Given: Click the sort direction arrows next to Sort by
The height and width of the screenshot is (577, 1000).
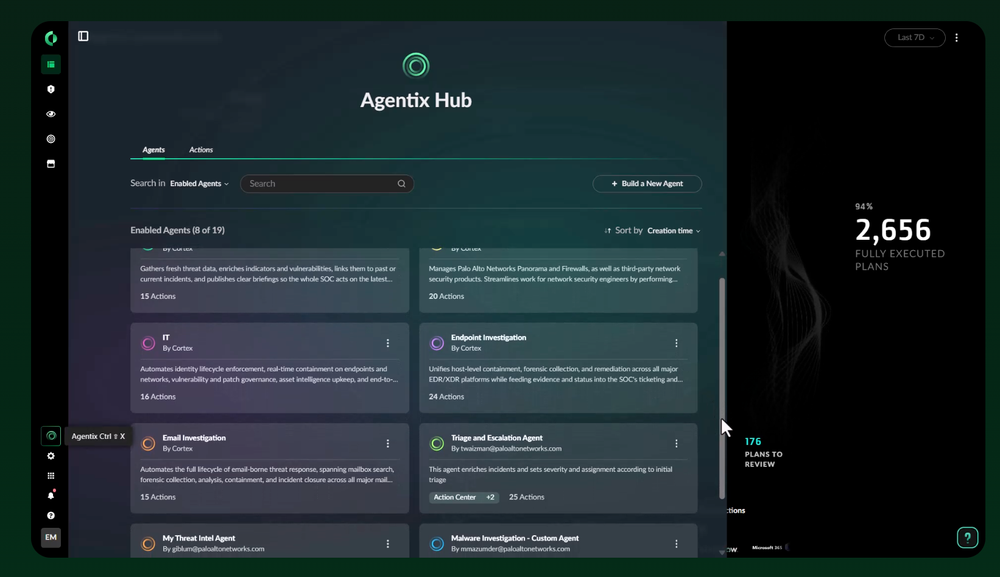Looking at the screenshot, I should pos(608,229).
